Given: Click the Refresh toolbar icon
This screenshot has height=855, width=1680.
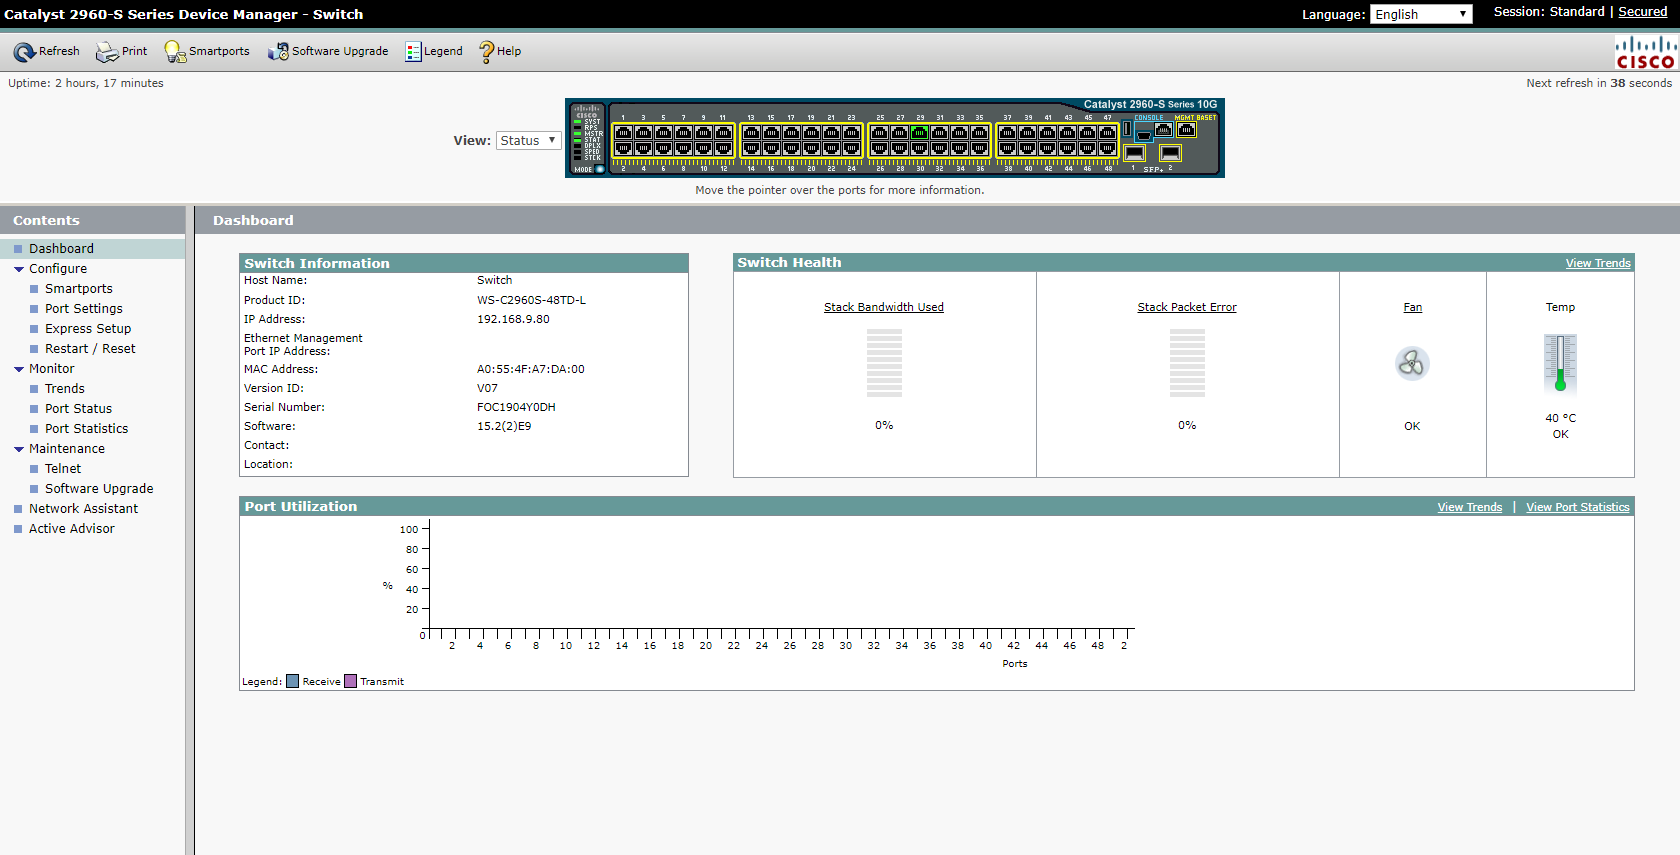Looking at the screenshot, I should 24,52.
